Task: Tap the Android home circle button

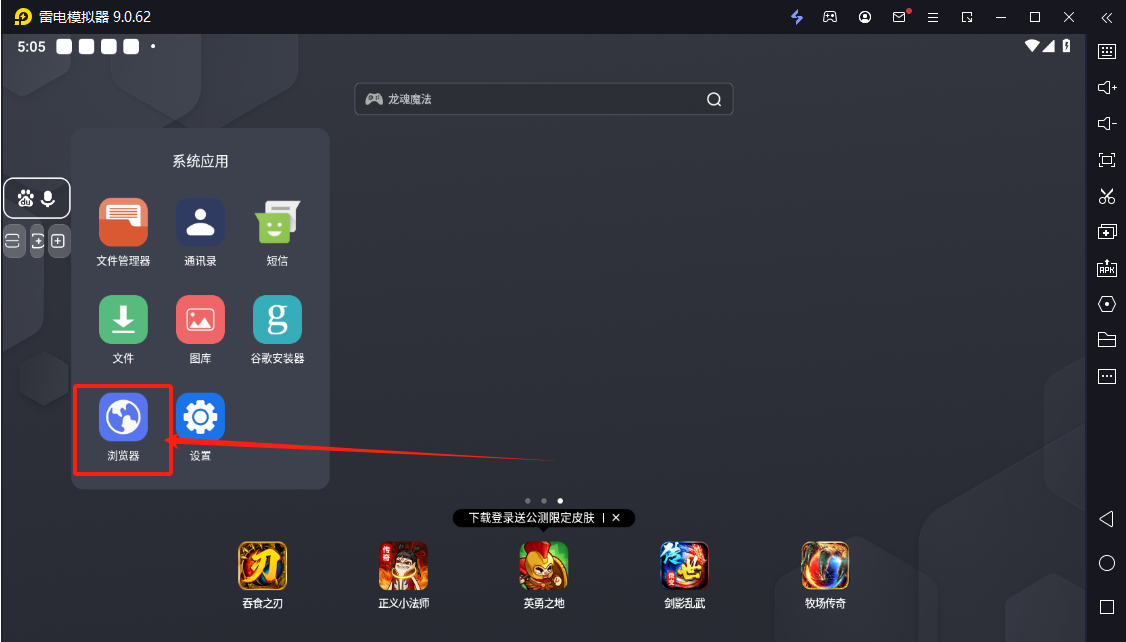Action: point(1107,563)
